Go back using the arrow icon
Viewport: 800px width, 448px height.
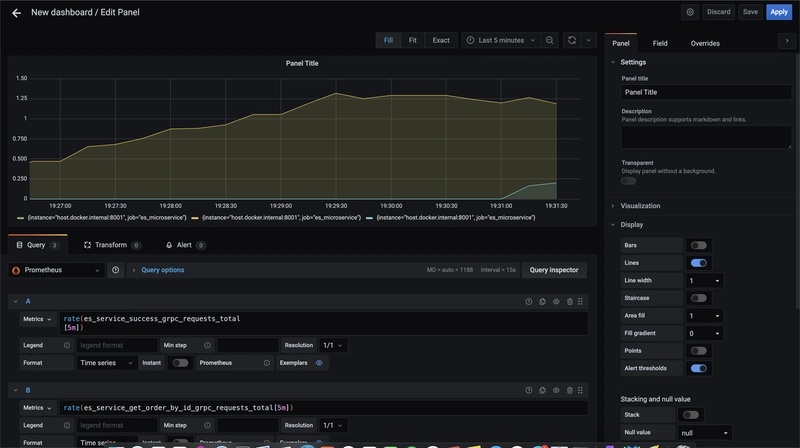coord(16,13)
